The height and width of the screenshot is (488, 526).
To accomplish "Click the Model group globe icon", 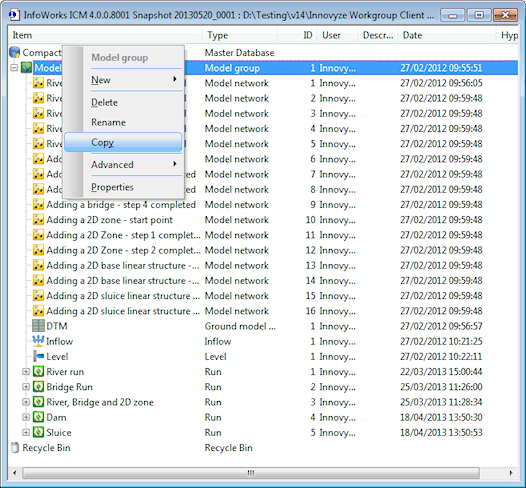I will pyautogui.click(x=27, y=68).
